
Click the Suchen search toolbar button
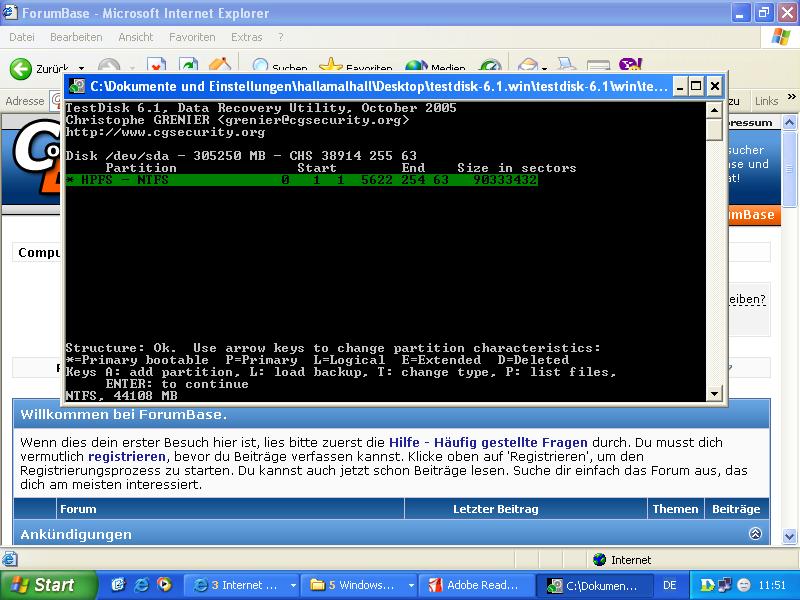[x=280, y=66]
